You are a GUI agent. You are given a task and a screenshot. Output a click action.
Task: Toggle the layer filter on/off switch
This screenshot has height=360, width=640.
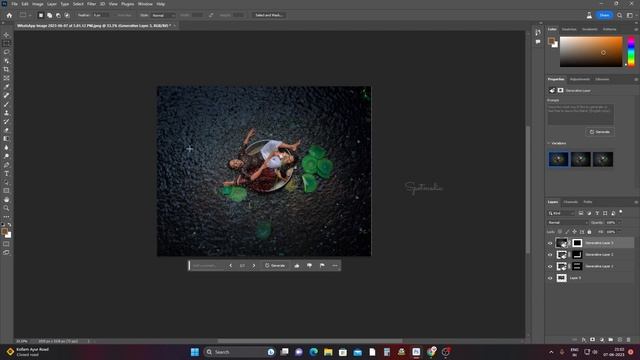pos(621,212)
